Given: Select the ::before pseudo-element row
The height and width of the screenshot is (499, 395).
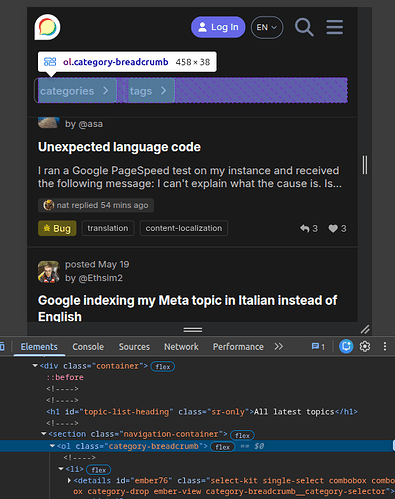Looking at the screenshot, I should tap(65, 377).
